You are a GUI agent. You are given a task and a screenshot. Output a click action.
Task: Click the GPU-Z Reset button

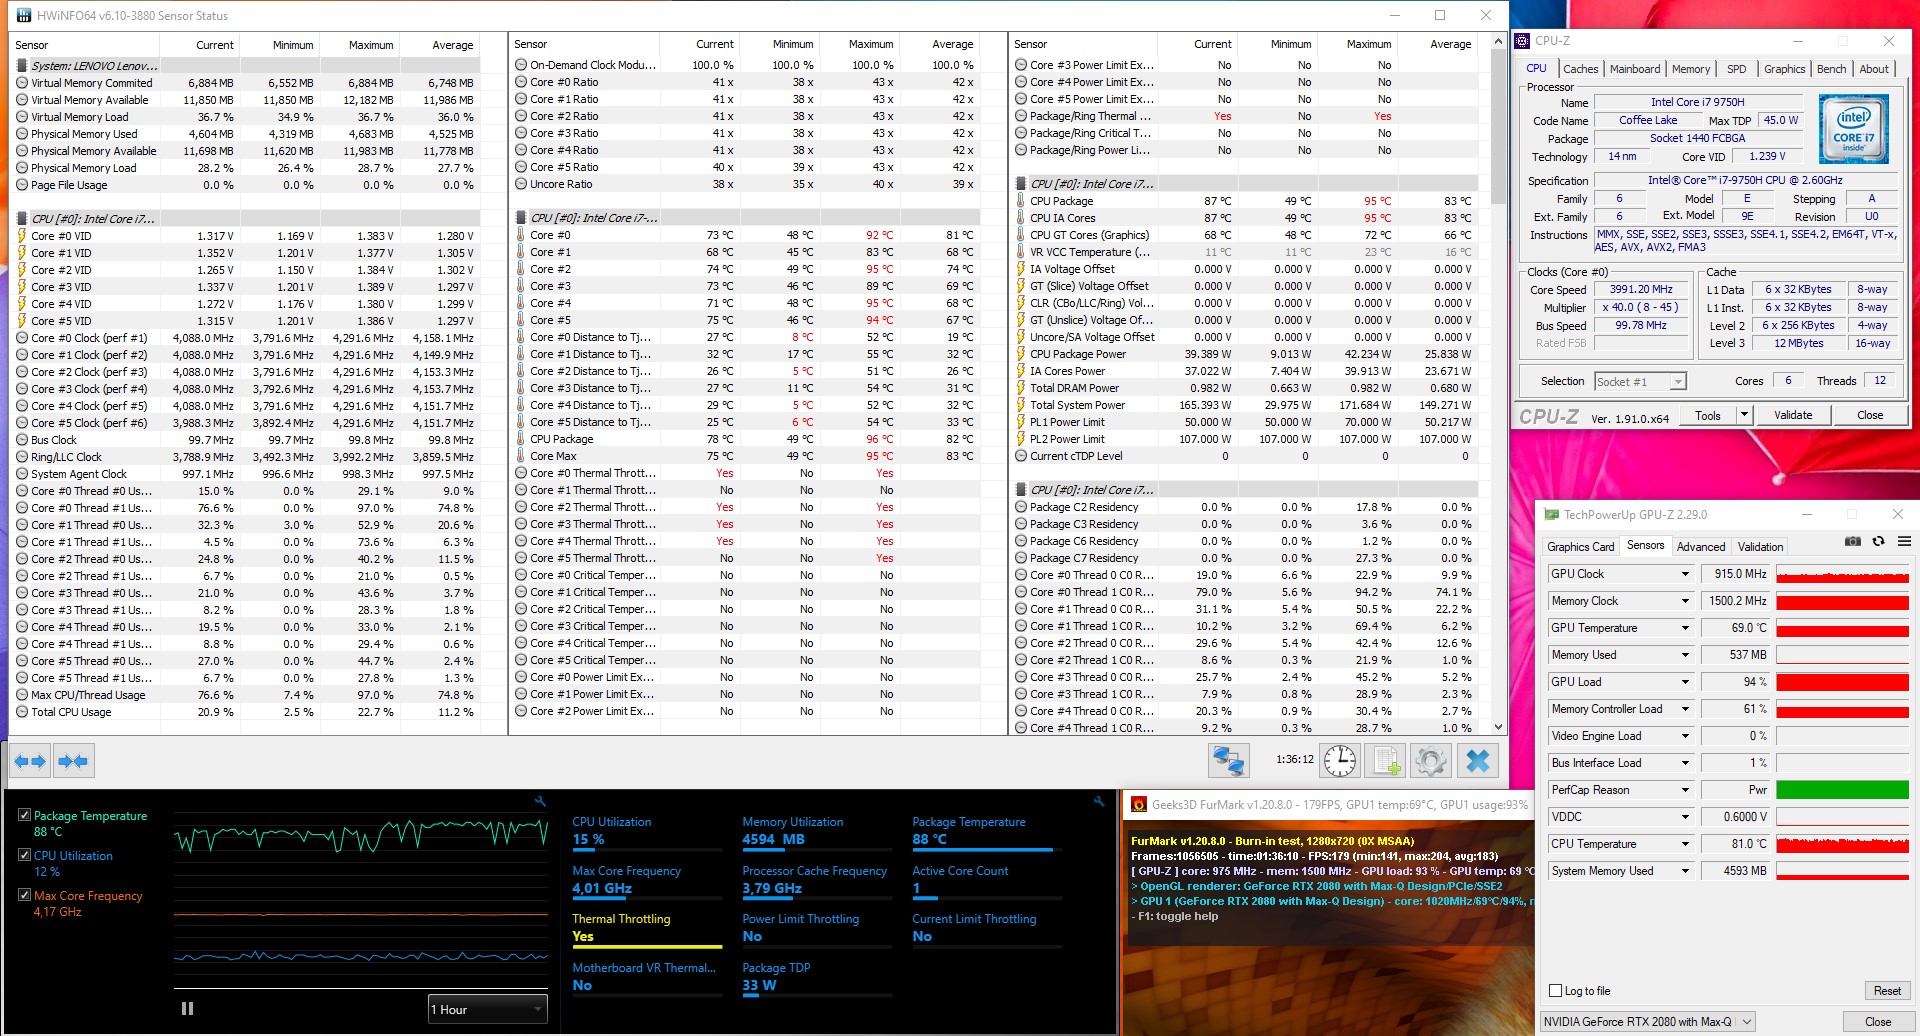(x=1887, y=991)
